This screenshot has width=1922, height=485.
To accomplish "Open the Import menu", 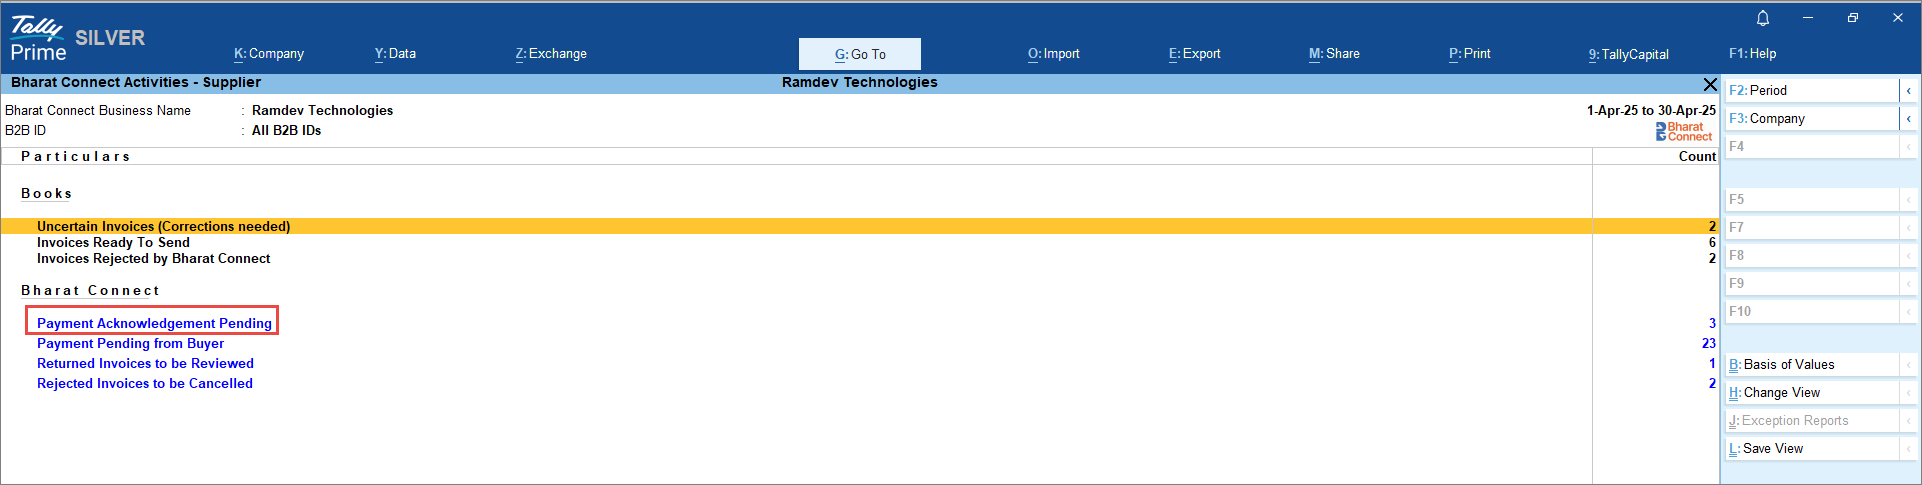I will (x=1054, y=54).
